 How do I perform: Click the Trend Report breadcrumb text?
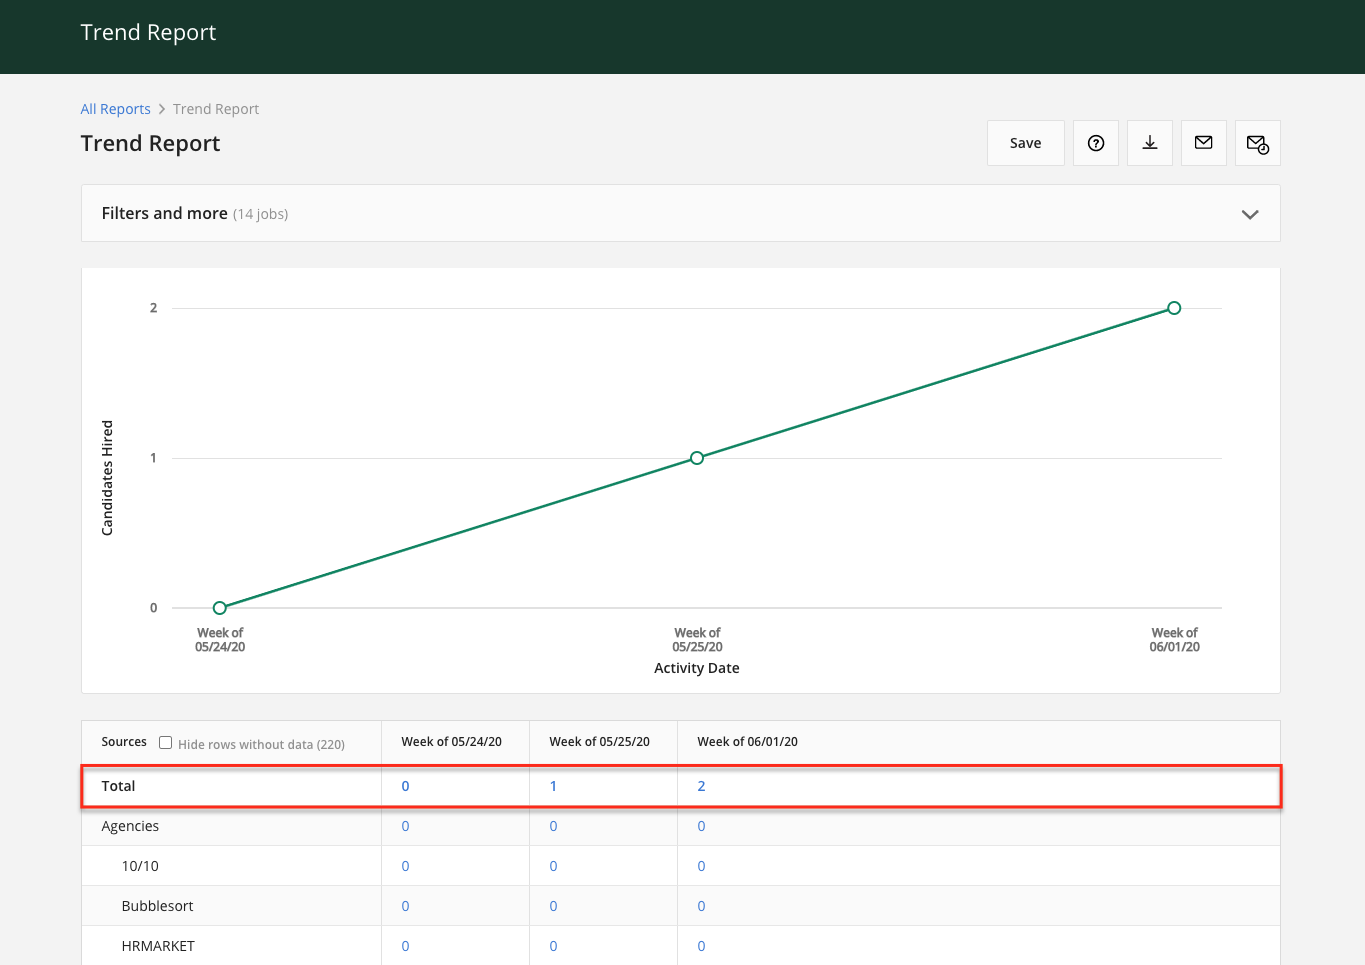coord(216,109)
